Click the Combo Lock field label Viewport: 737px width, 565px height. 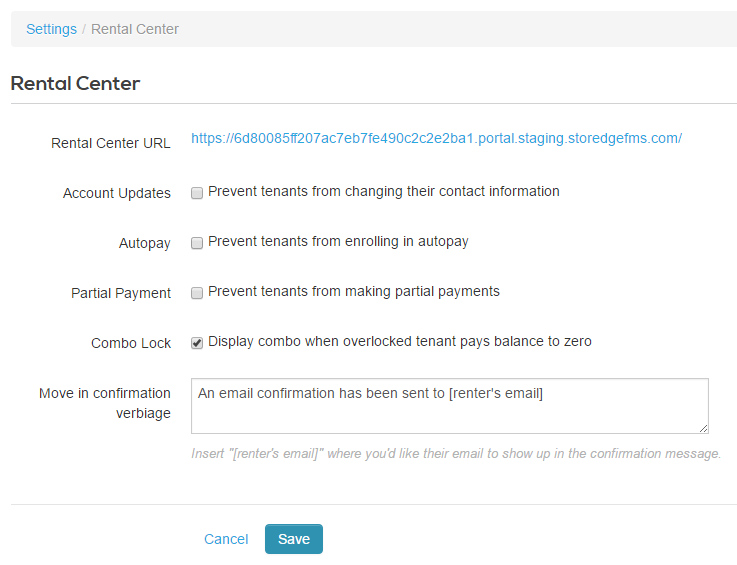click(131, 343)
